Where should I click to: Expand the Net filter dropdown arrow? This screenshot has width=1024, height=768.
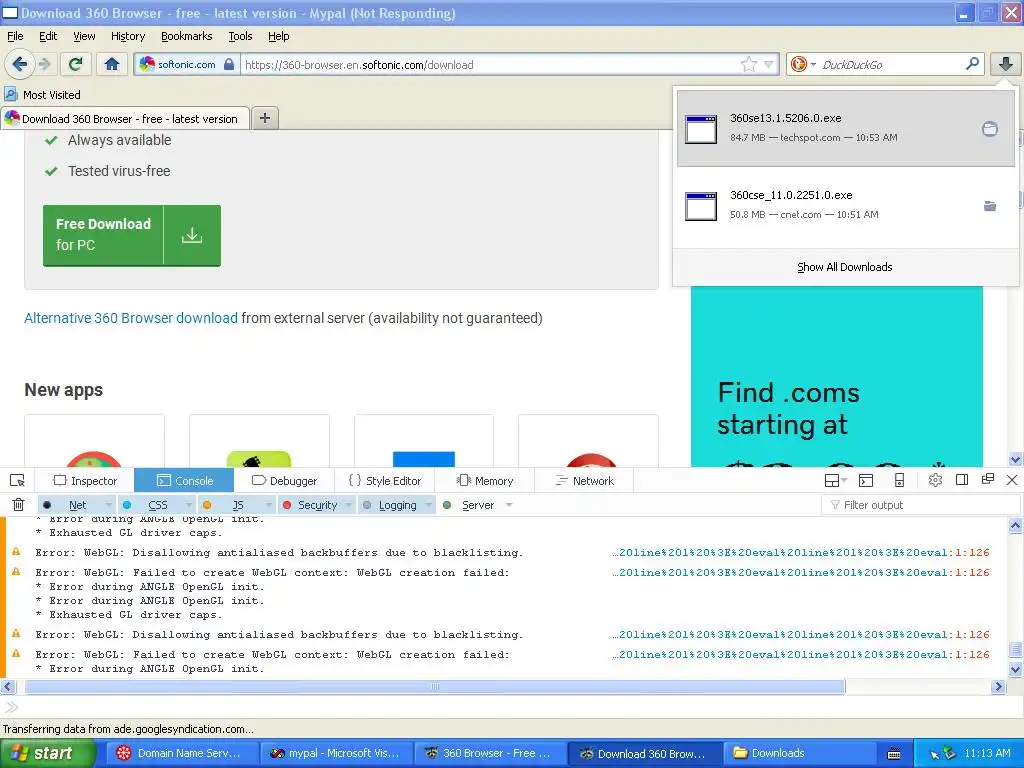tap(108, 505)
